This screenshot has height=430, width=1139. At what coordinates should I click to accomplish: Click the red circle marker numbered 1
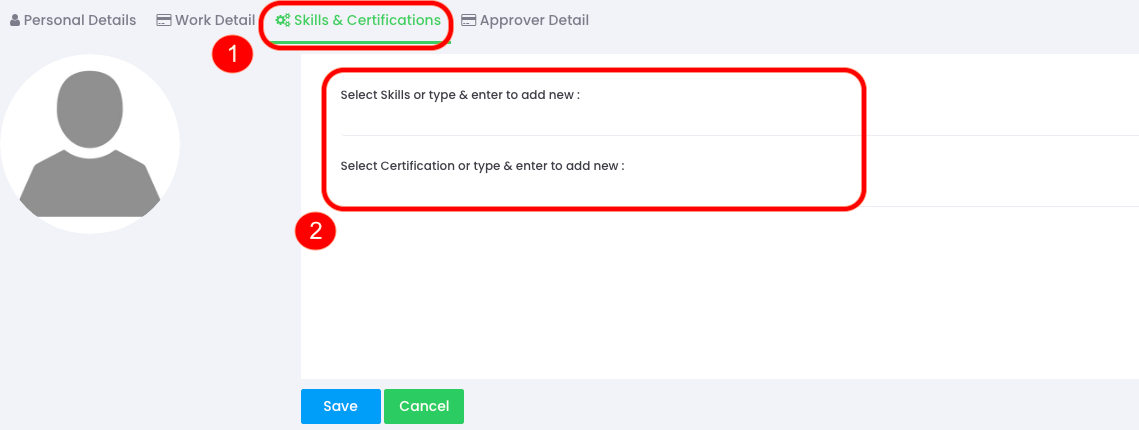(232, 54)
